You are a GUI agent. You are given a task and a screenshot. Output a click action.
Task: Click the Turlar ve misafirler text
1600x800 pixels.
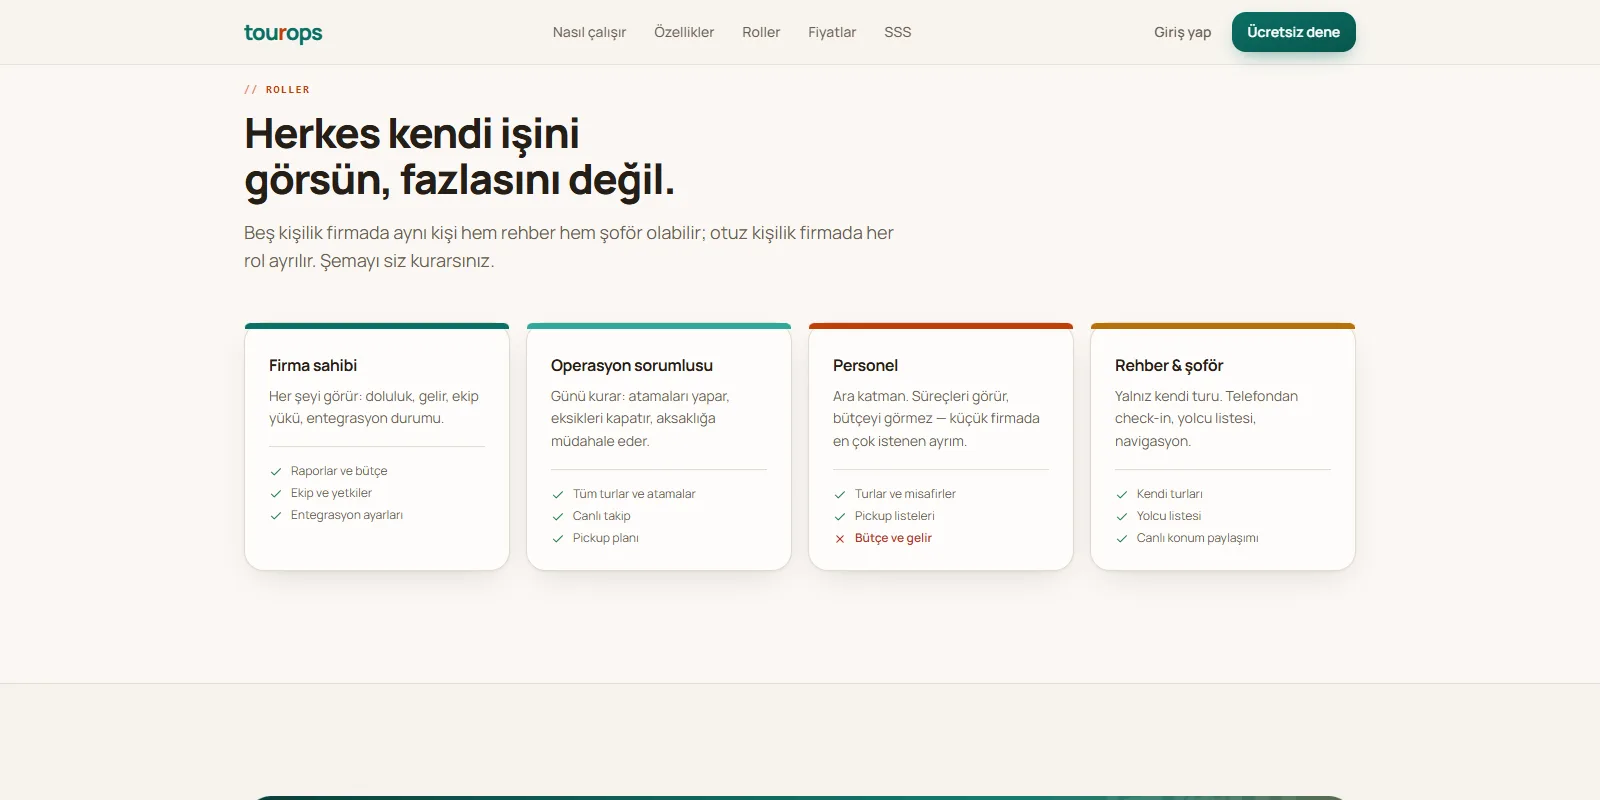coord(905,494)
